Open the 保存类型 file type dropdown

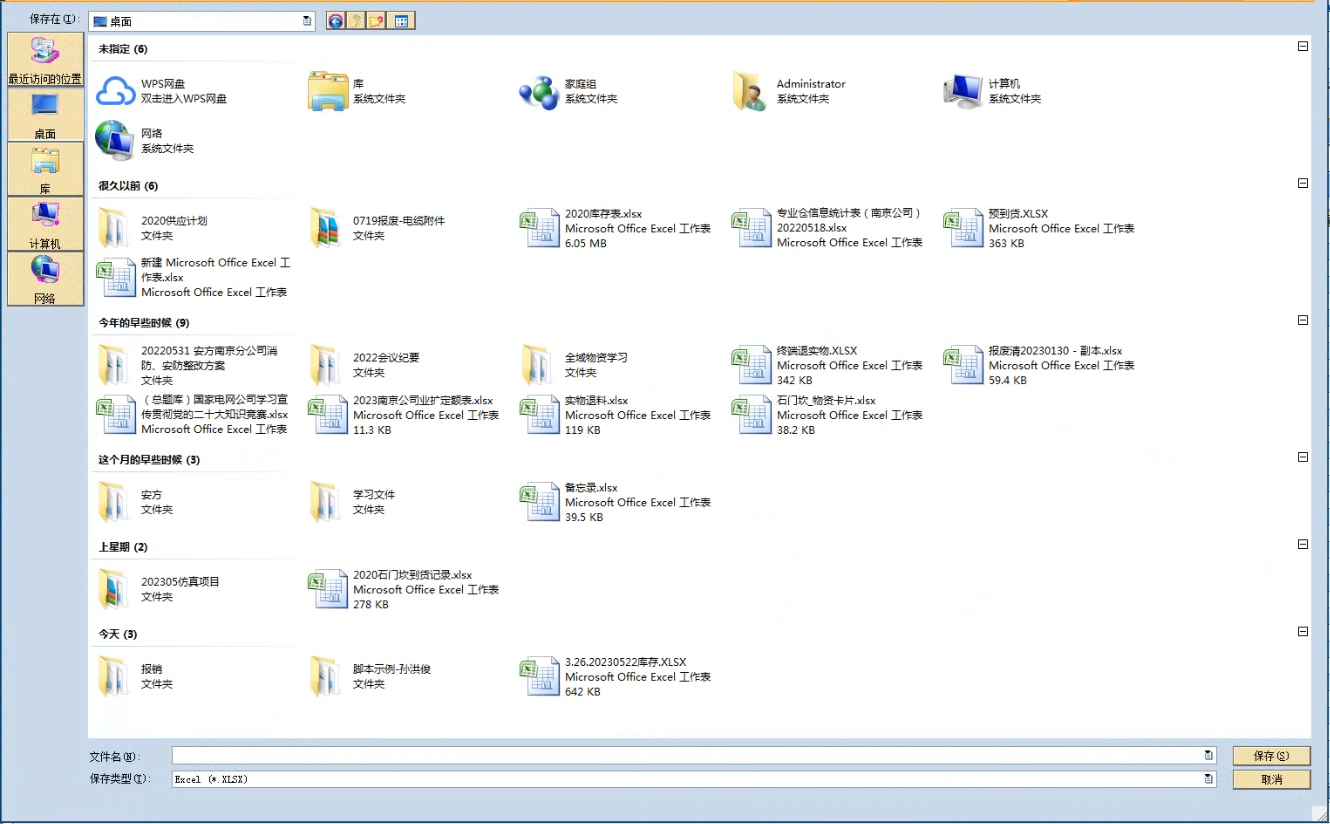pyautogui.click(x=1208, y=779)
